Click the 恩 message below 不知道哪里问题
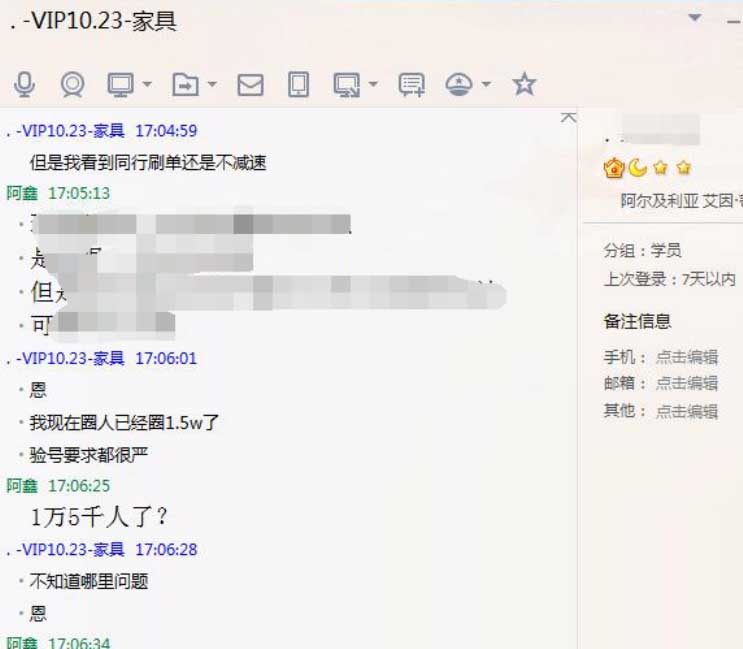This screenshot has height=649, width=743. (x=38, y=613)
